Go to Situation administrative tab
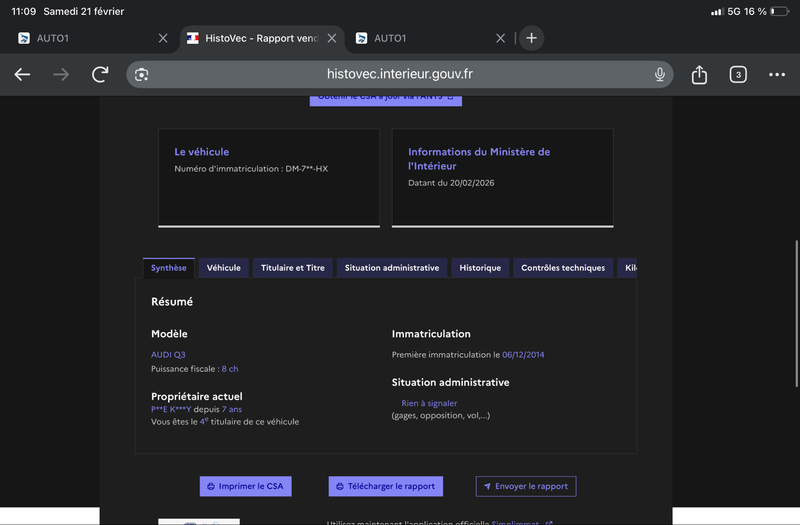Screen dimensions: 800x525 click(x=391, y=268)
